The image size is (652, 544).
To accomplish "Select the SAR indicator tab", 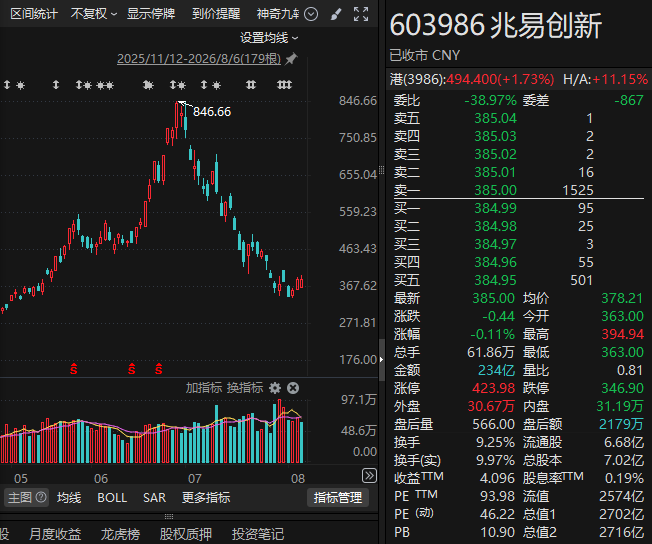I will (154, 497).
